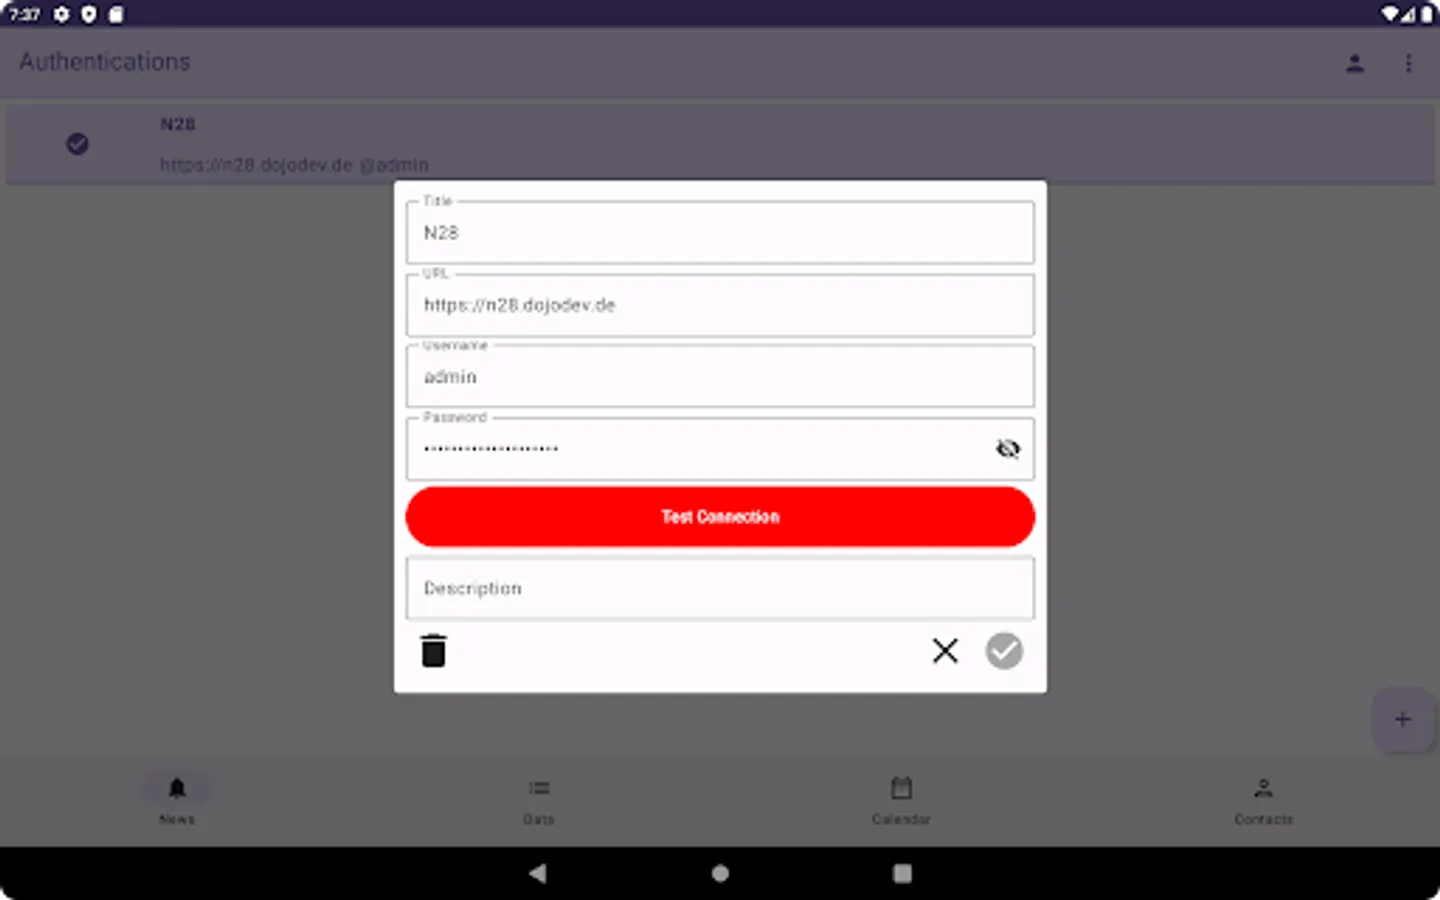The width and height of the screenshot is (1440, 900).
Task: Tap the plus button to add a connection
Action: click(x=1402, y=719)
